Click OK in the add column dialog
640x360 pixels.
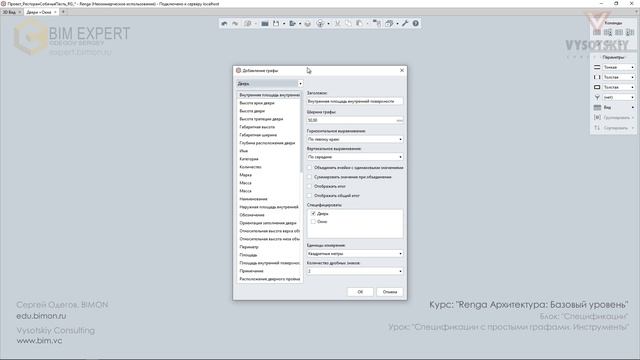pos(360,292)
